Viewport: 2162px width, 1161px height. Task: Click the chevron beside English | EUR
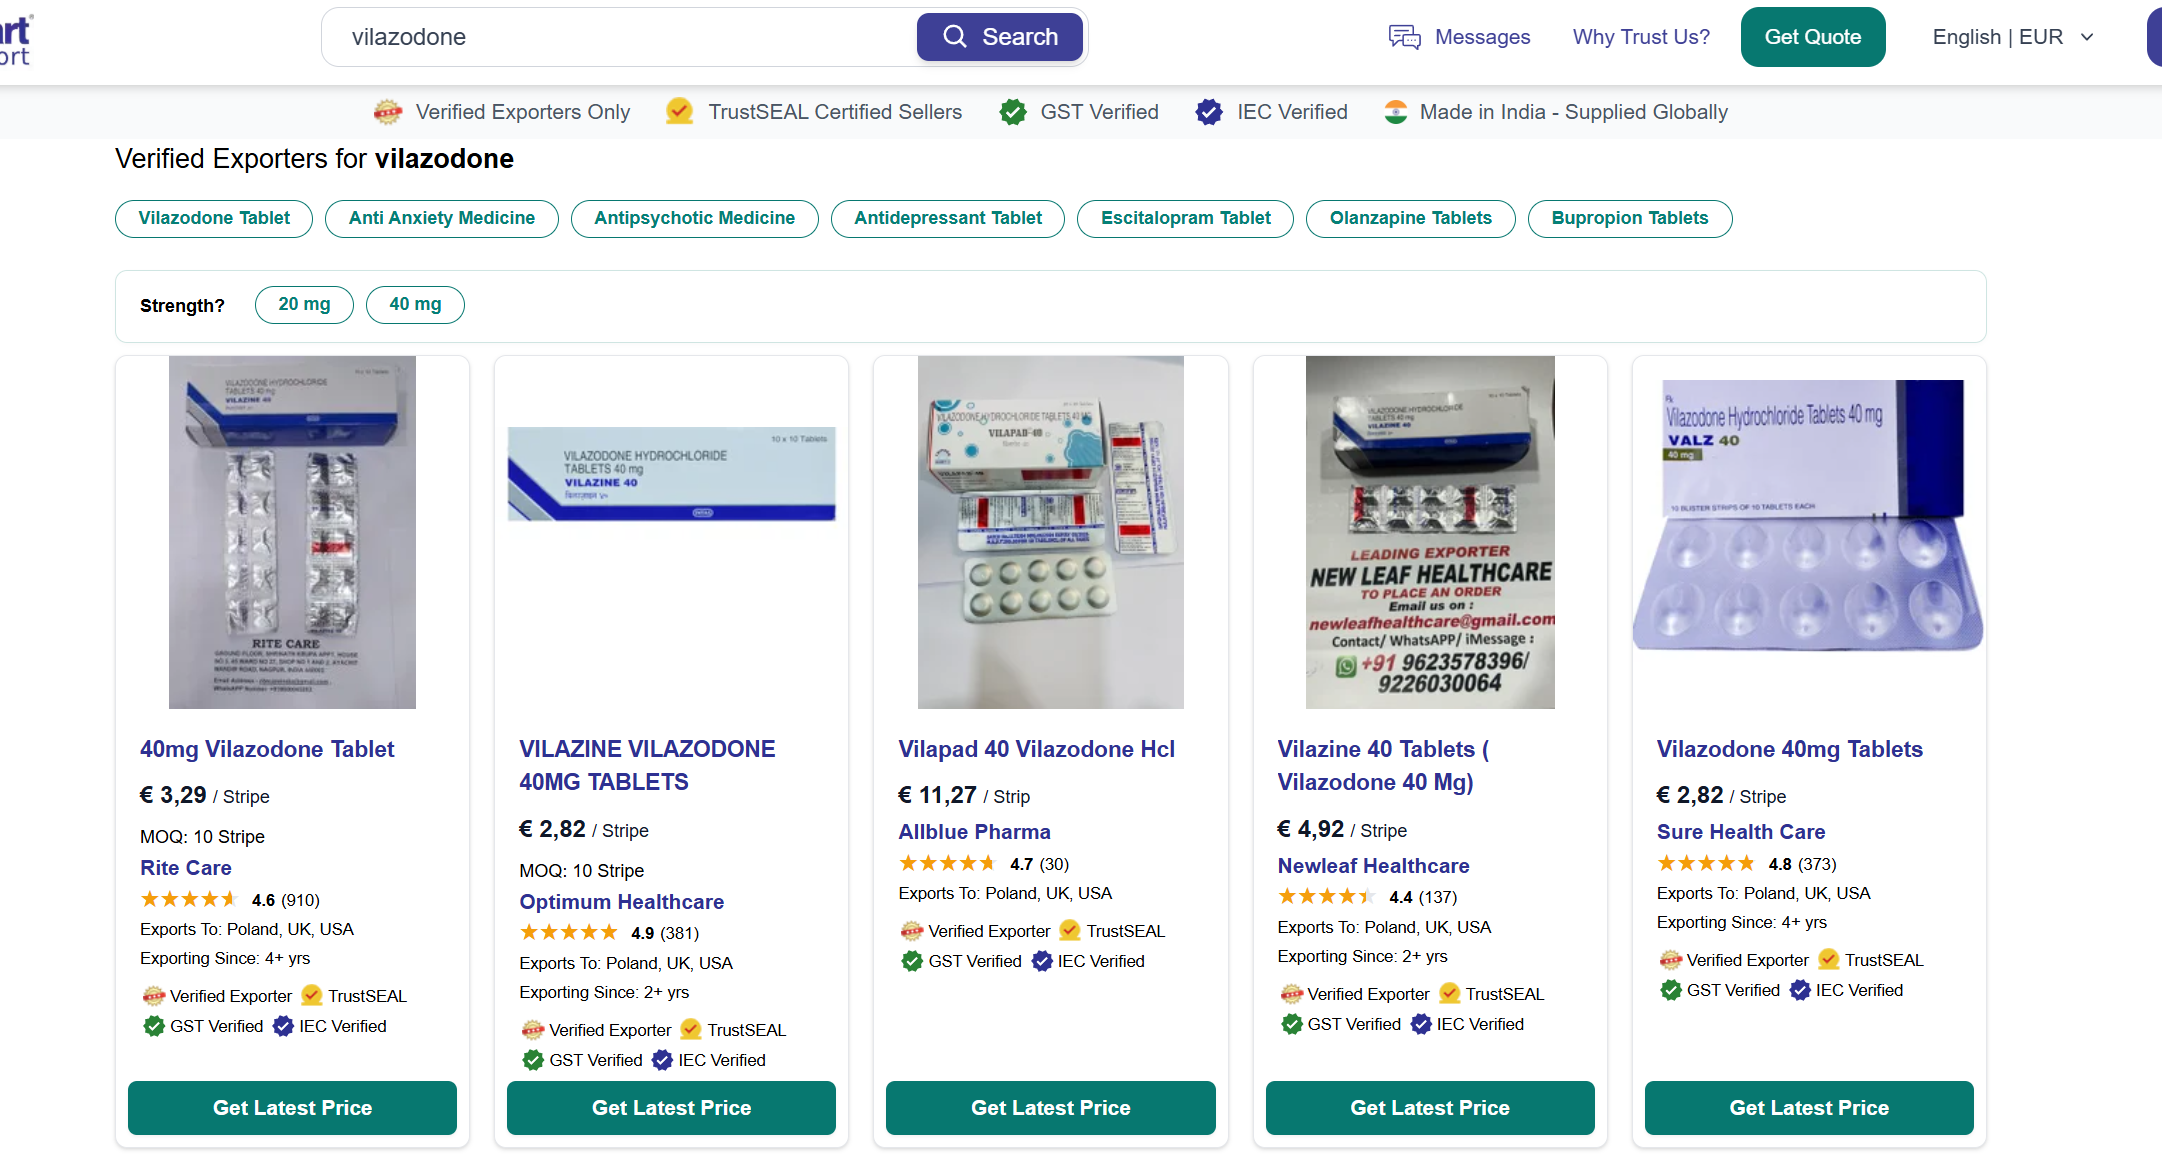2087,38
